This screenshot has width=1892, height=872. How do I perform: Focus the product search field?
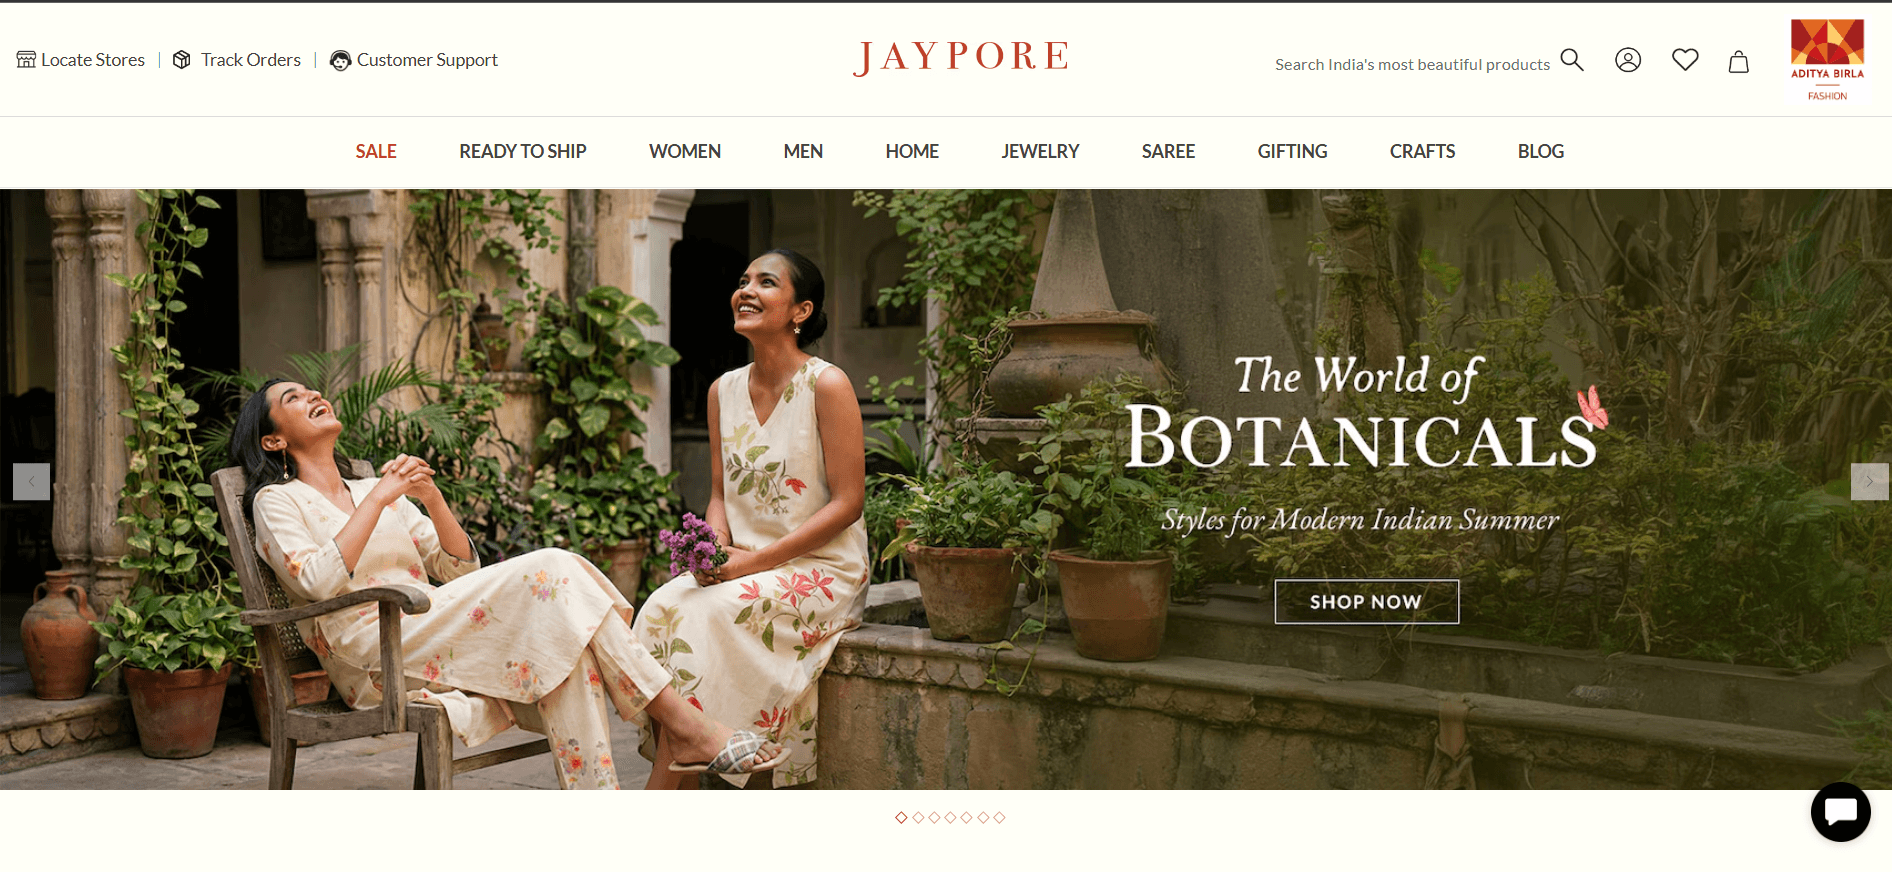[x=1412, y=64]
